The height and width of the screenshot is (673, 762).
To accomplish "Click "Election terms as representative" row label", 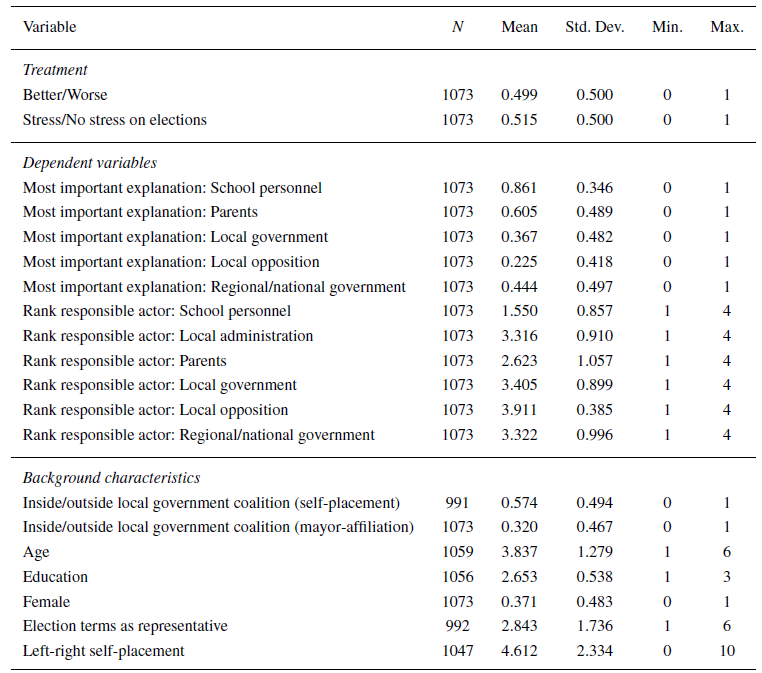I will pos(125,626).
